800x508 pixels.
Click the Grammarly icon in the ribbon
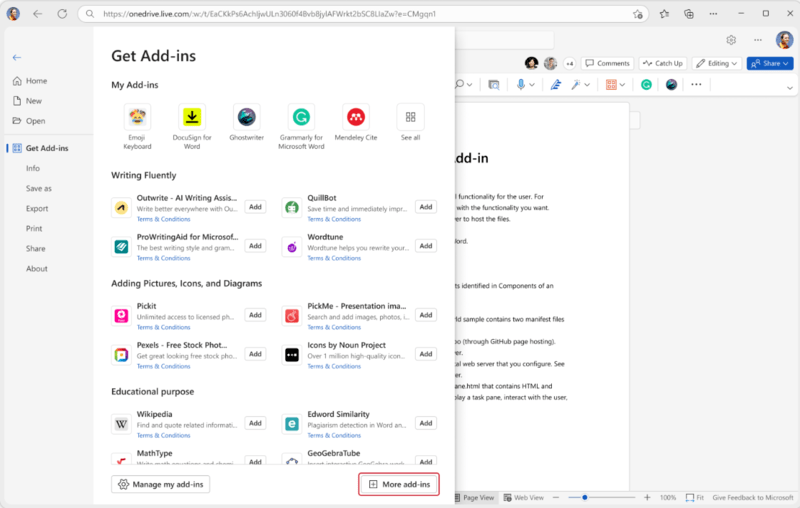tap(646, 85)
